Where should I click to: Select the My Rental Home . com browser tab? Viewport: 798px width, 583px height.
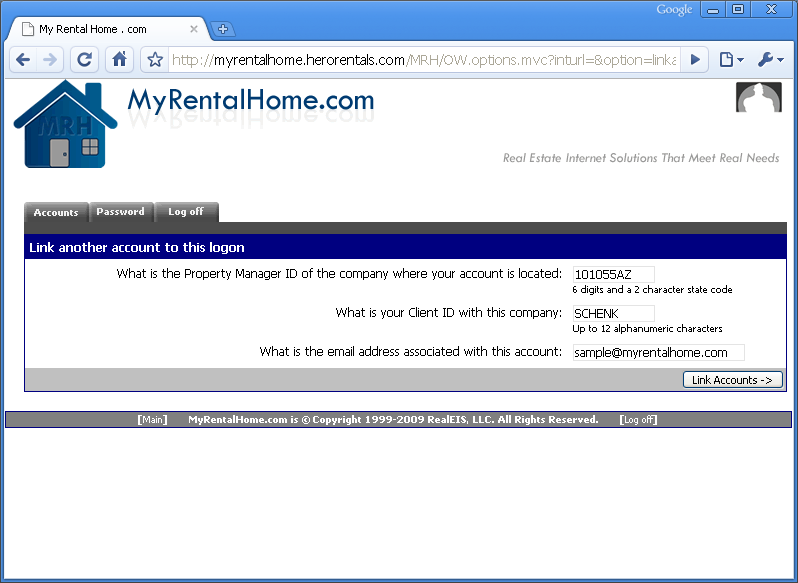tap(107, 30)
